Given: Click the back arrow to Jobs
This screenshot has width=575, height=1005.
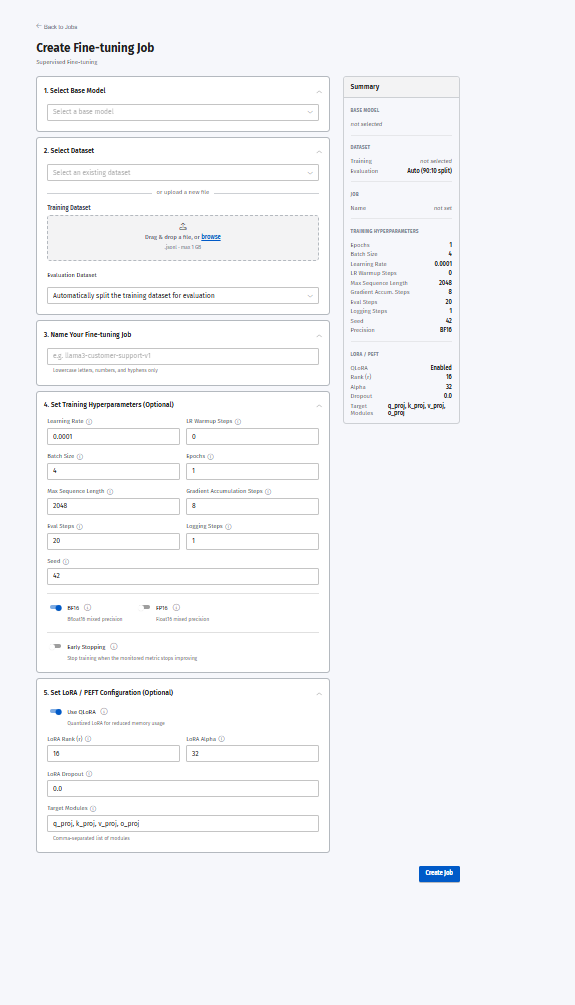Looking at the screenshot, I should pyautogui.click(x=39, y=26).
